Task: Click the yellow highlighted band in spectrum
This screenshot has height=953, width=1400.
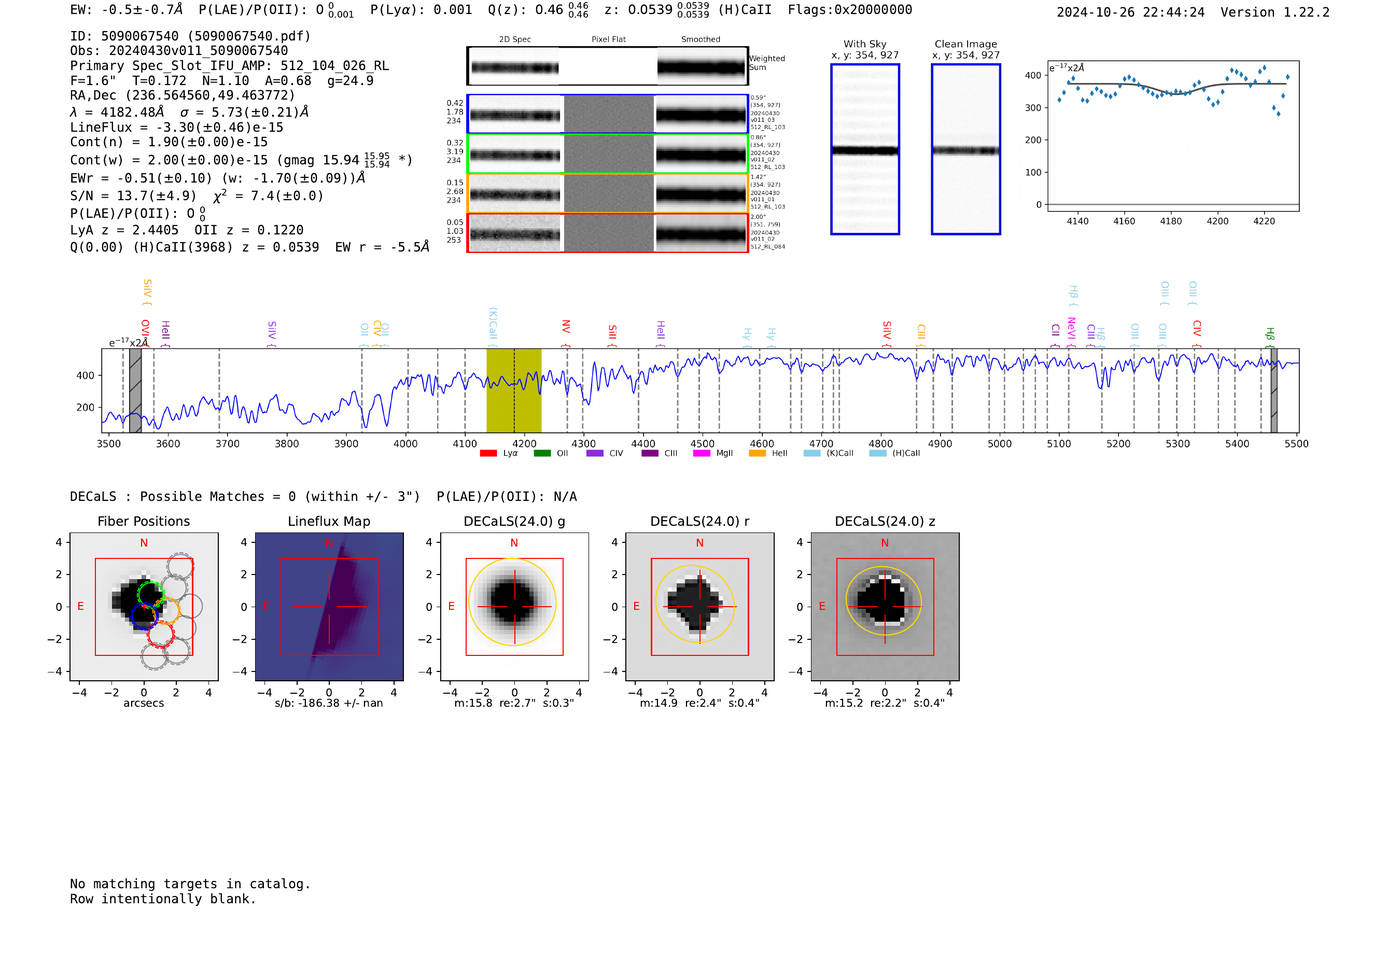Action: coord(513,390)
